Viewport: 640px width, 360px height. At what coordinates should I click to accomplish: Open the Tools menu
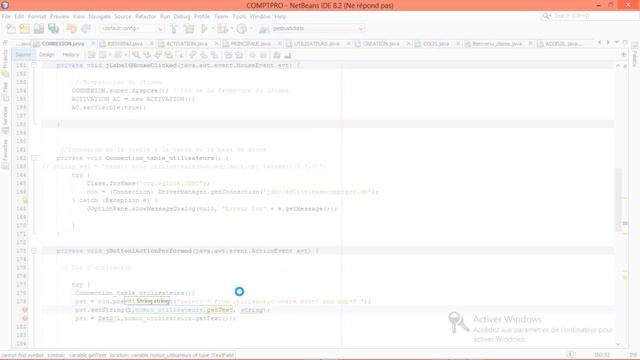(x=239, y=16)
